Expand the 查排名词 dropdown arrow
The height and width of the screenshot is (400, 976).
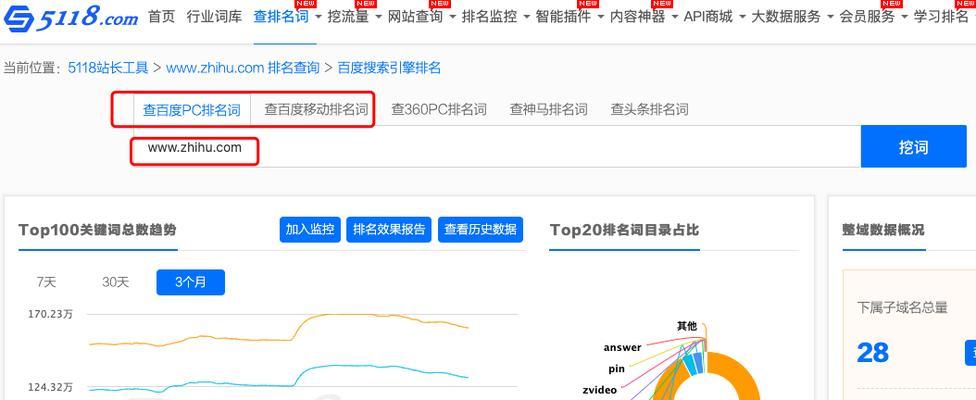tap(319, 17)
